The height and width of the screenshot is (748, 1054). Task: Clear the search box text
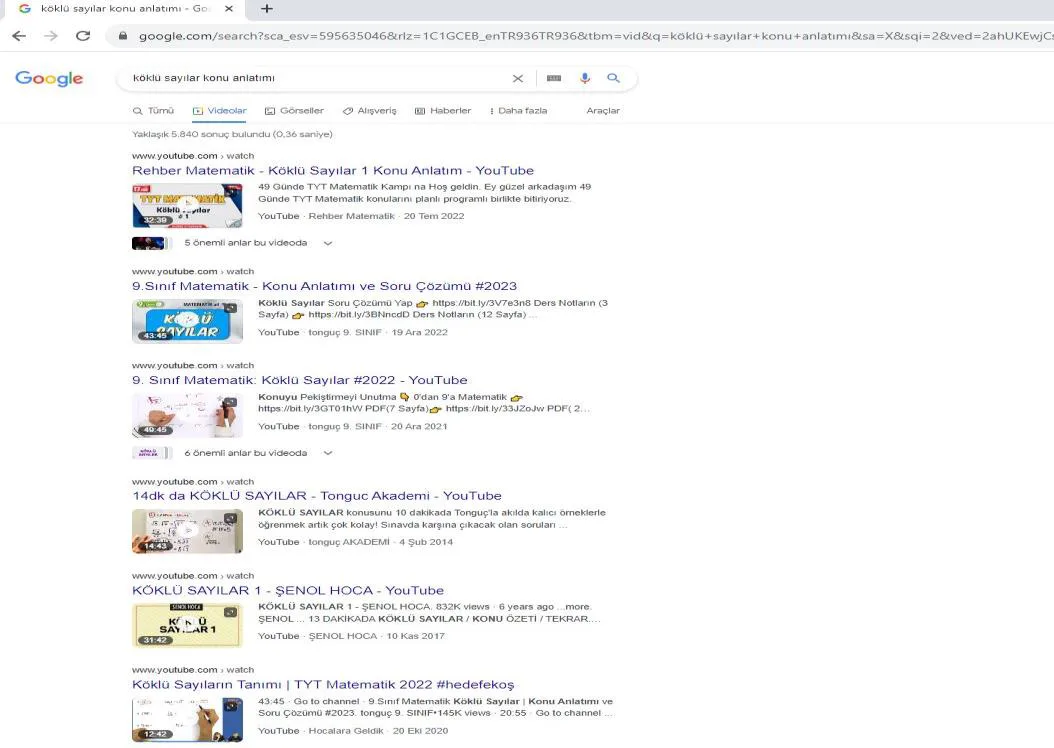[x=518, y=79]
